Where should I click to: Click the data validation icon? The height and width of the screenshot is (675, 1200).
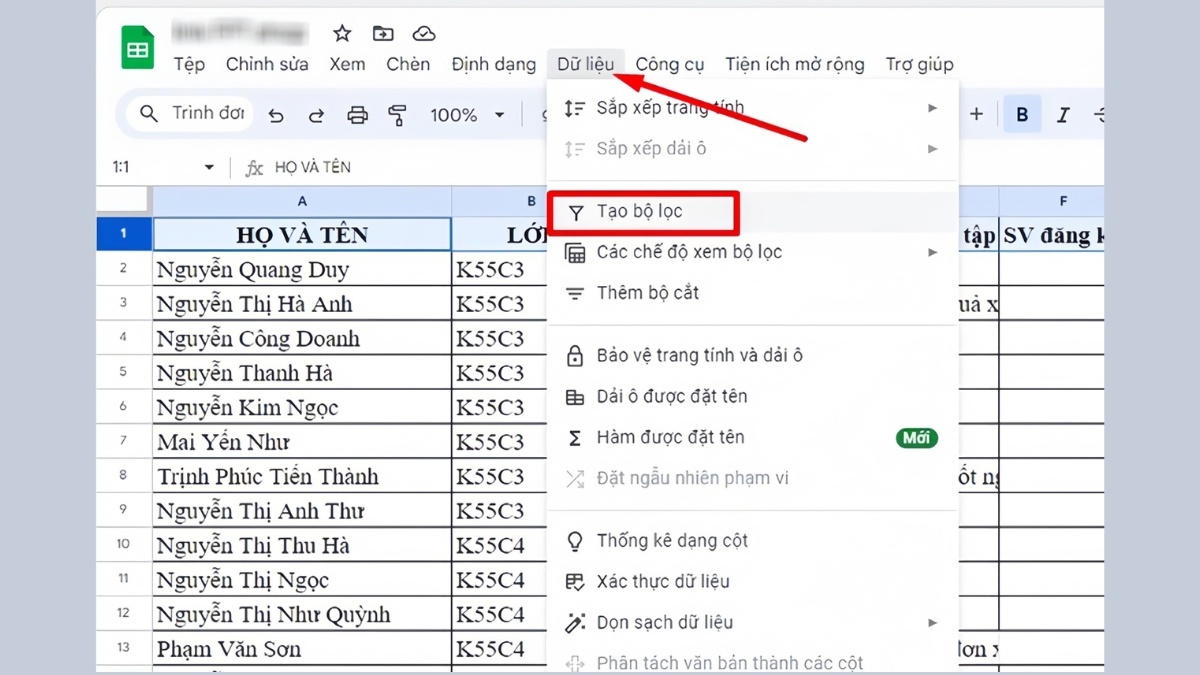point(575,581)
